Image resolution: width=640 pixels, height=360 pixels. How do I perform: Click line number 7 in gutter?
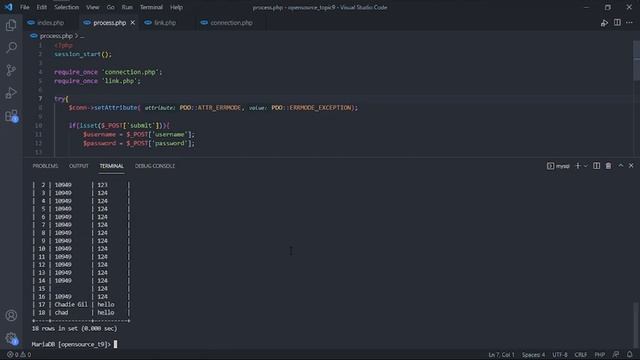40,99
